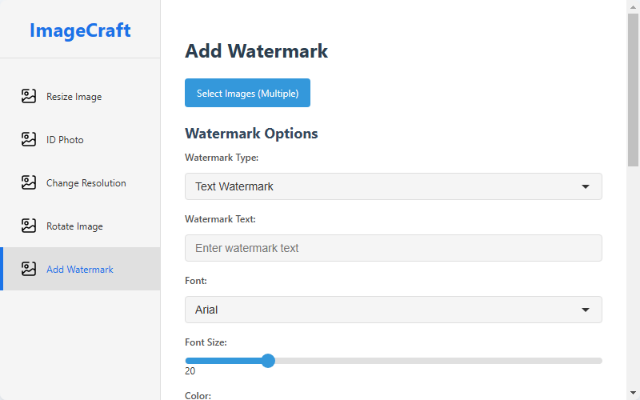Screen dimensions: 640x400
Task: Click the arrow of the Text Watermark dropdown
Action: (586, 187)
